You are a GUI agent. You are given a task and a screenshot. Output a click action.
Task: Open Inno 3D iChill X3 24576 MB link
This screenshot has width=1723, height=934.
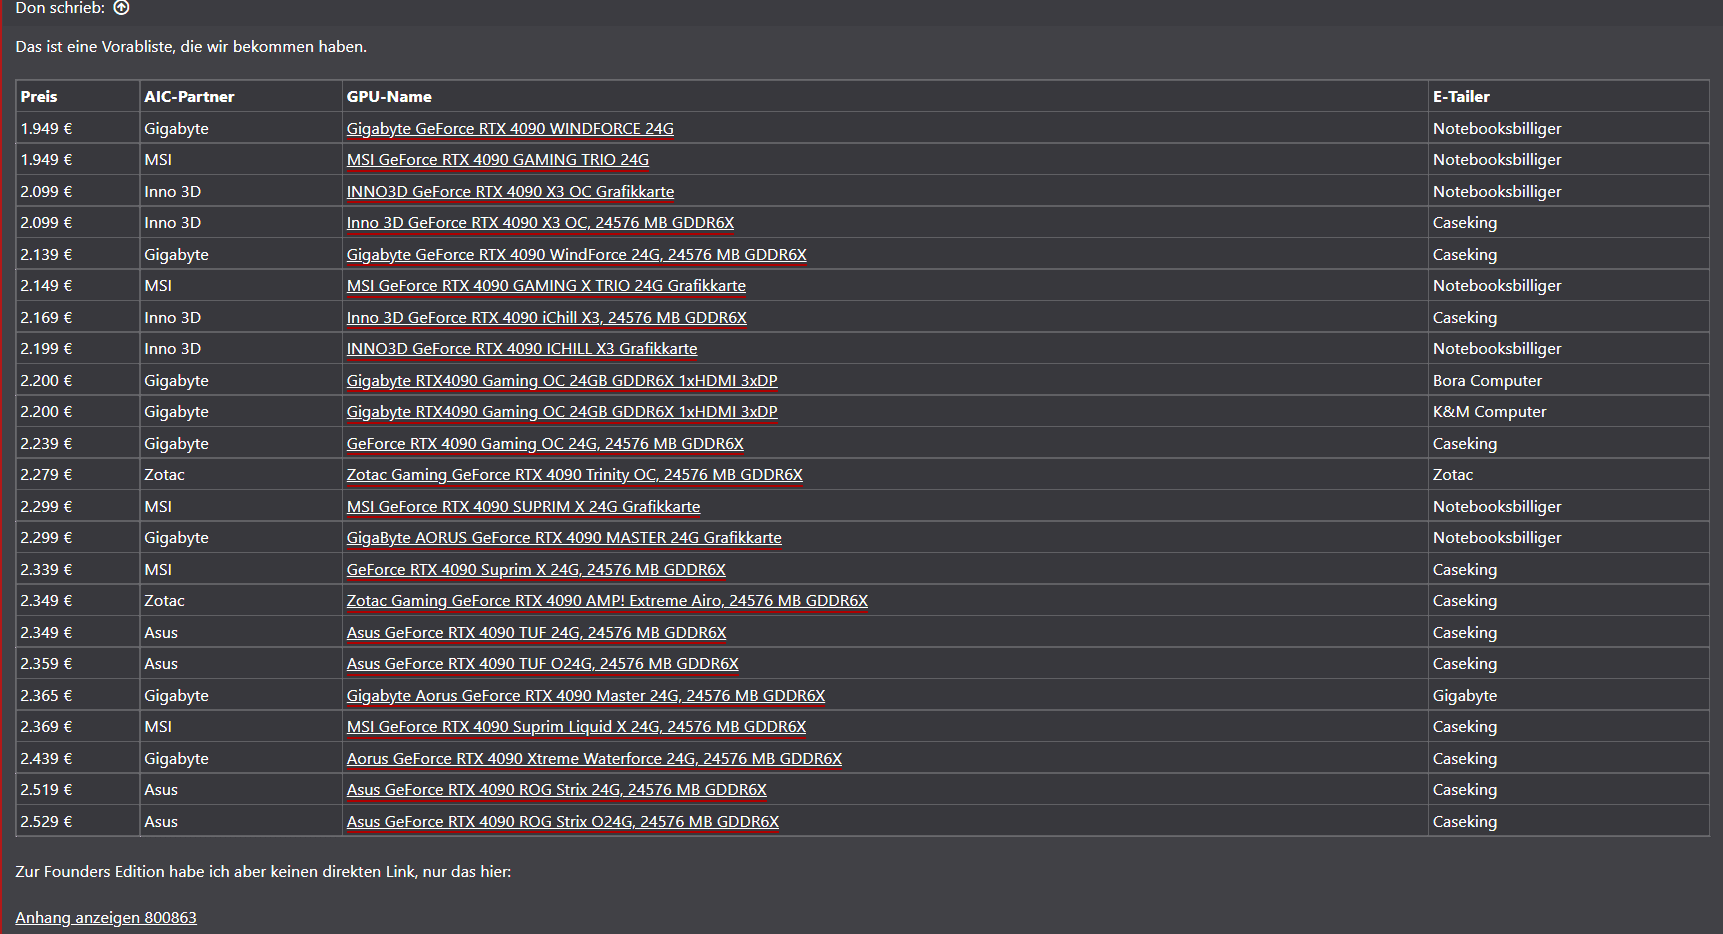click(546, 318)
